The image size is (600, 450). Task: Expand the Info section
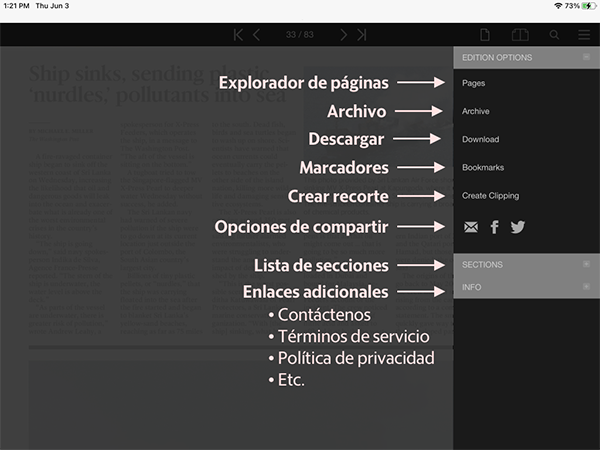pyautogui.click(x=586, y=287)
